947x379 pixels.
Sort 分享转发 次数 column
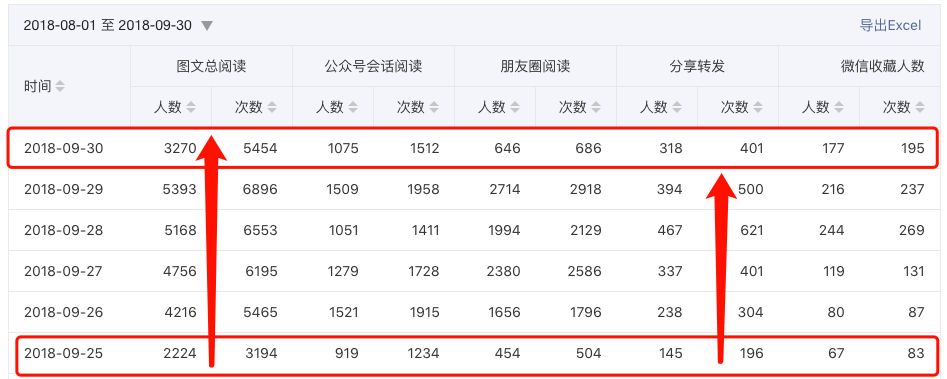click(x=757, y=107)
